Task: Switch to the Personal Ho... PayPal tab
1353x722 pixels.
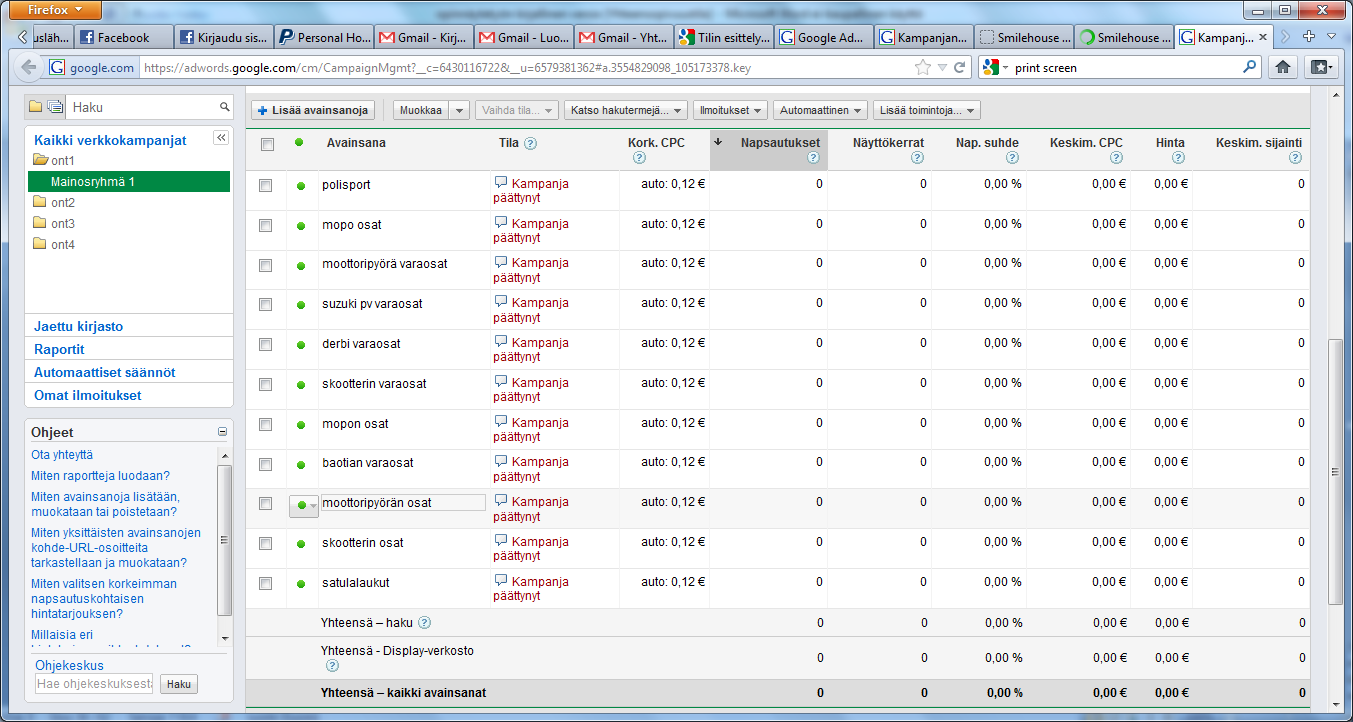Action: click(x=323, y=38)
